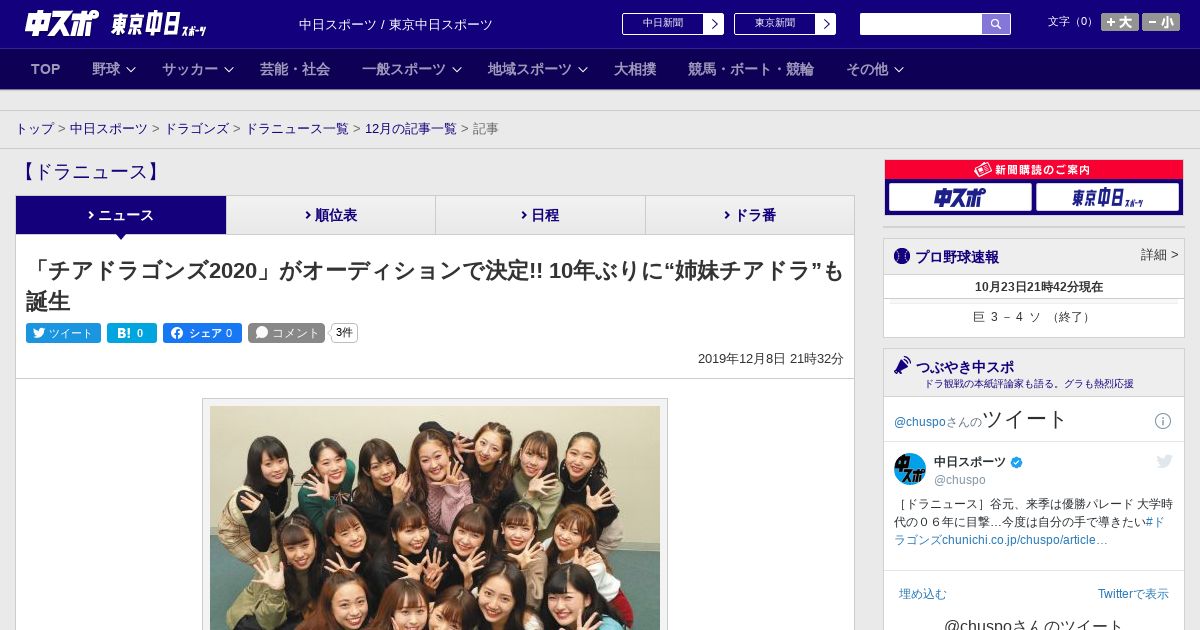The image size is (1200, 630).
Task: Open the @chuspo handle in tweet
Action: [960, 480]
